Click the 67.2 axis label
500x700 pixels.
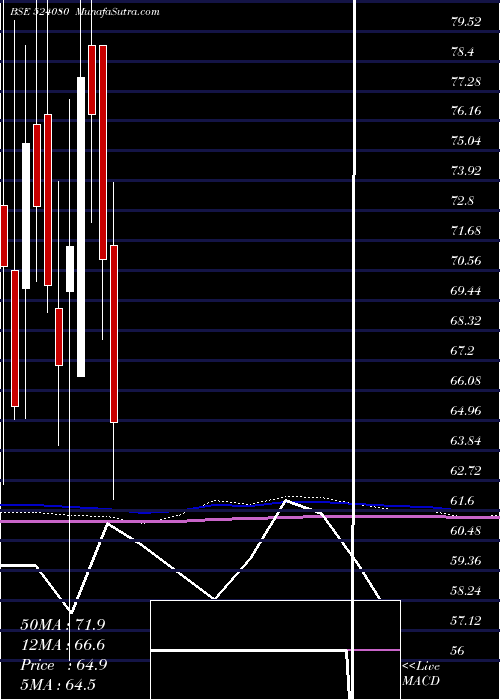click(x=462, y=351)
